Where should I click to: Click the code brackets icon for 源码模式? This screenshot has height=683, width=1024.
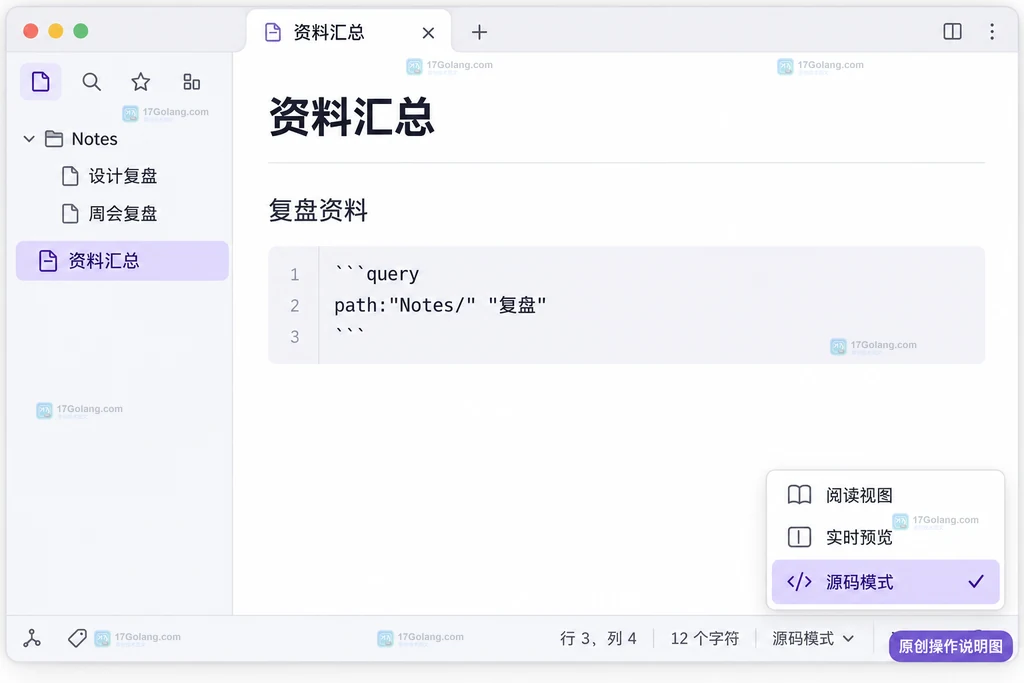tap(799, 581)
